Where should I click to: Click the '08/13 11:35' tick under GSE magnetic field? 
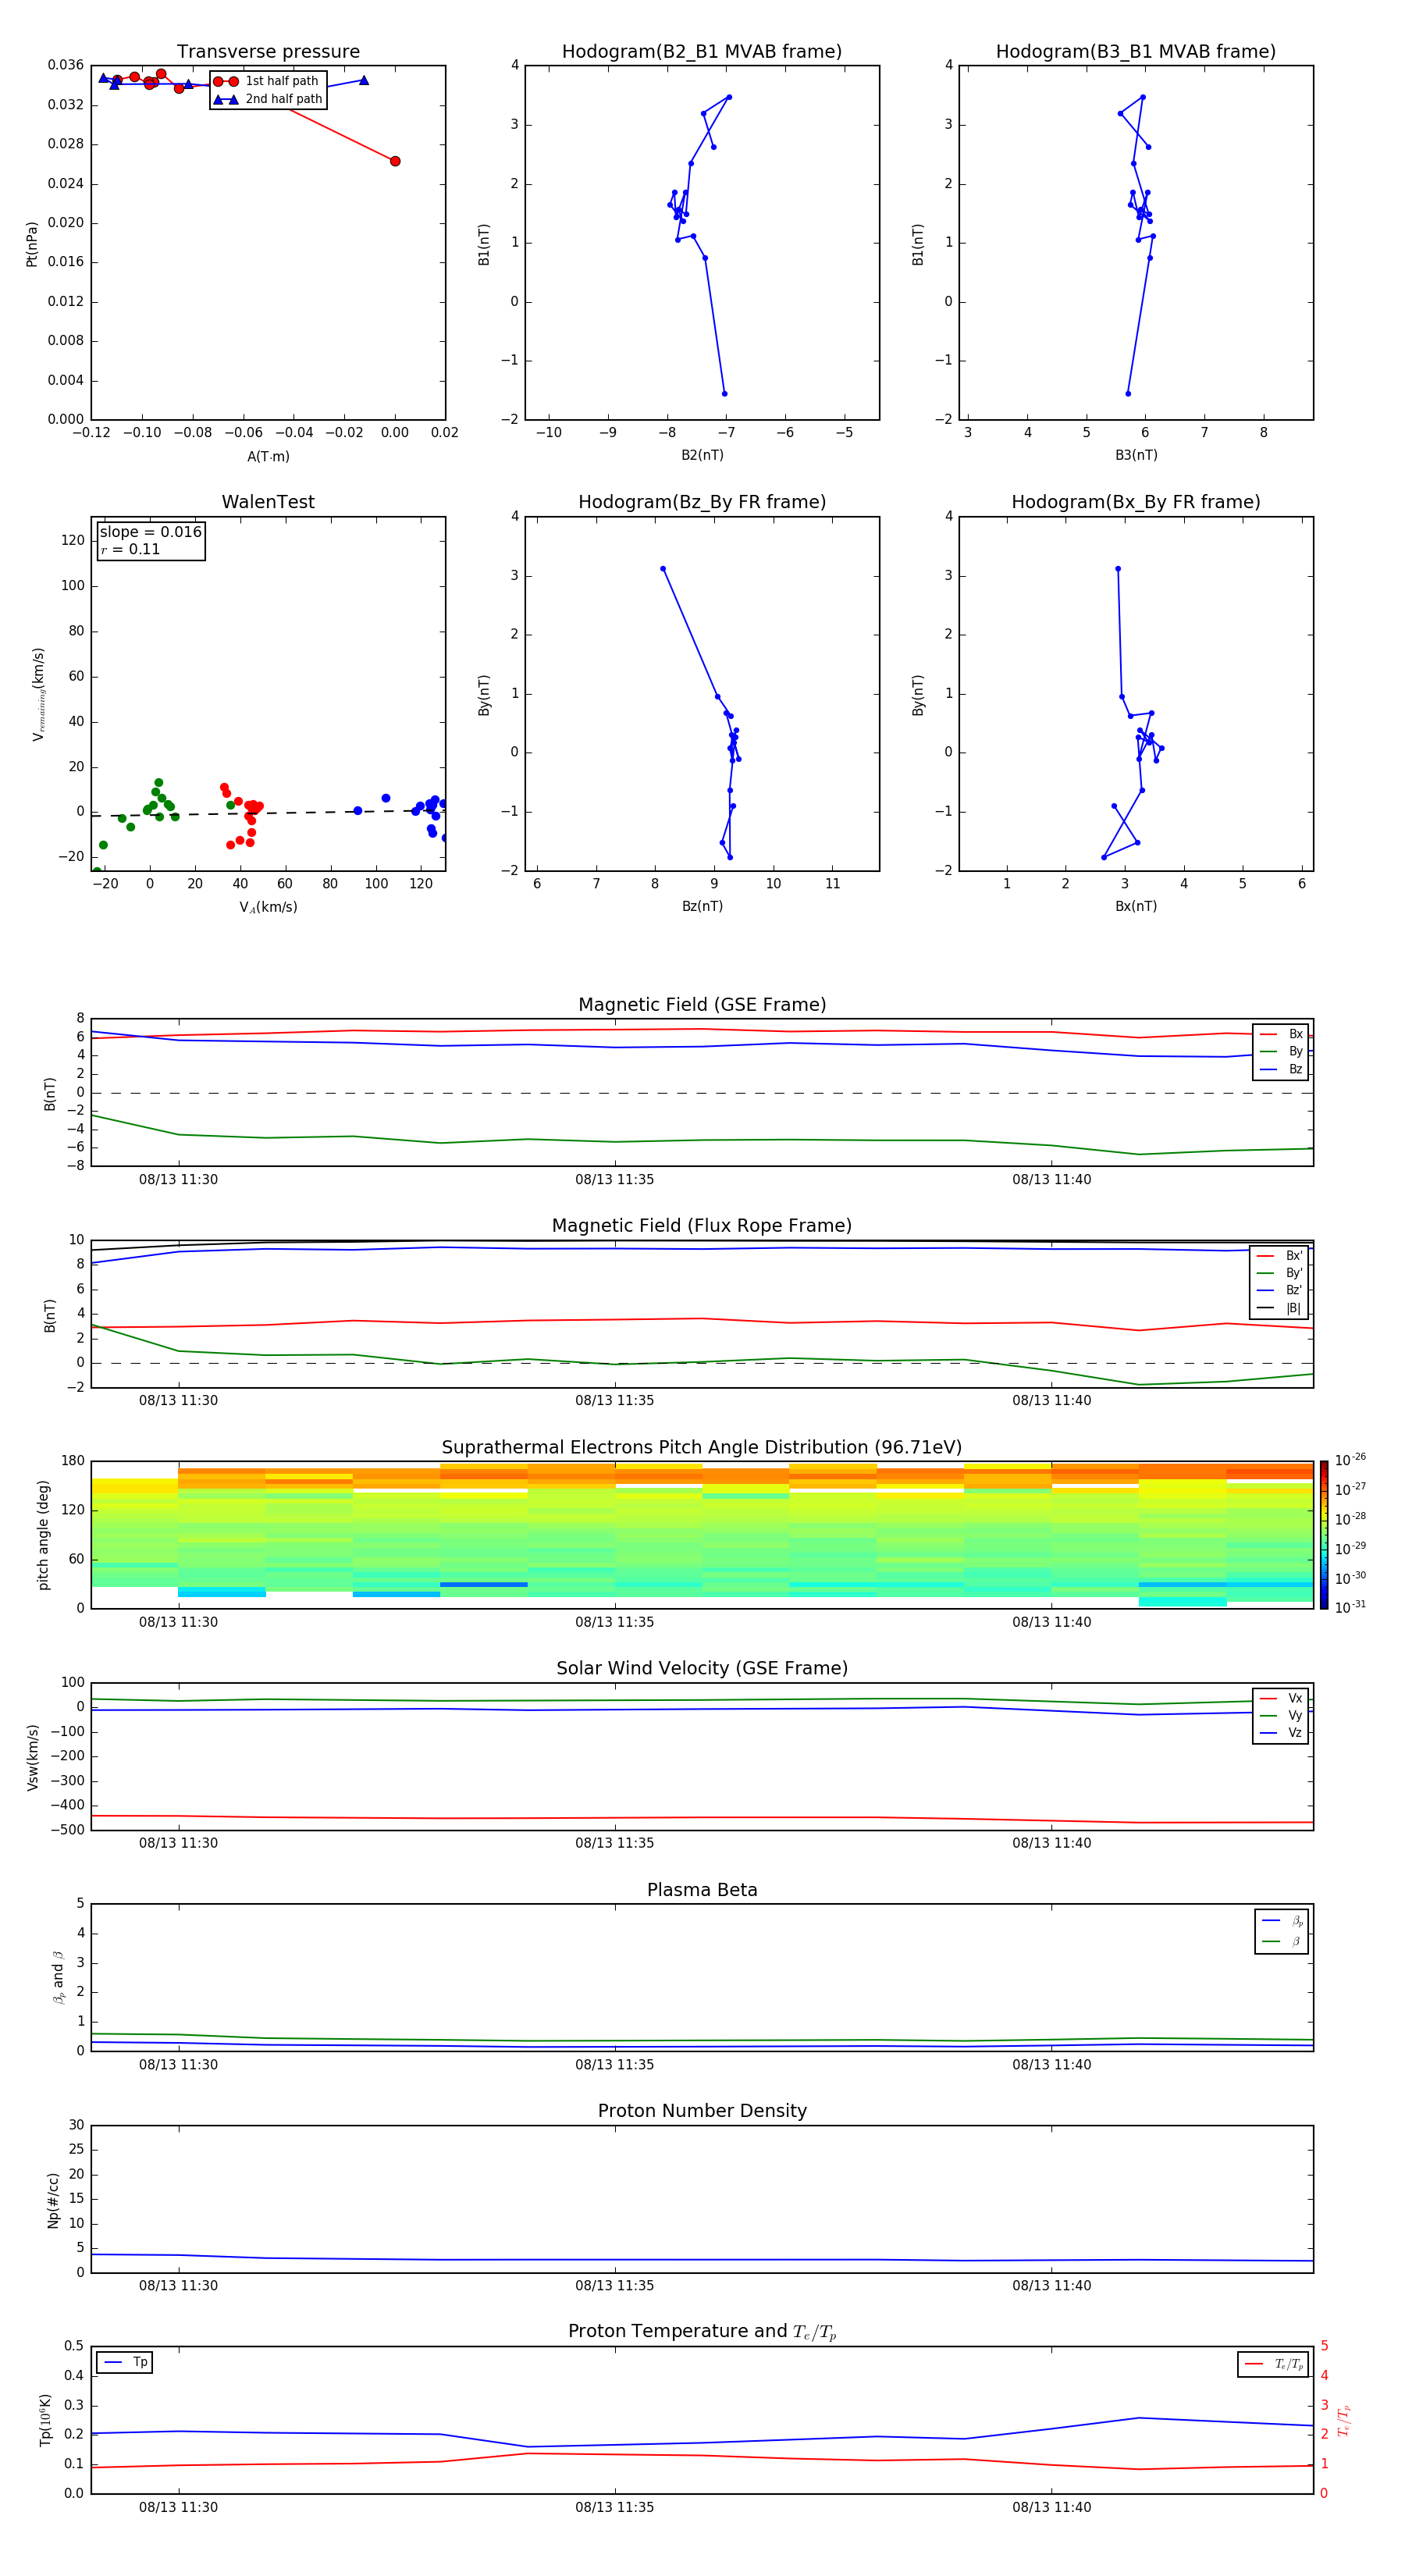point(614,1180)
